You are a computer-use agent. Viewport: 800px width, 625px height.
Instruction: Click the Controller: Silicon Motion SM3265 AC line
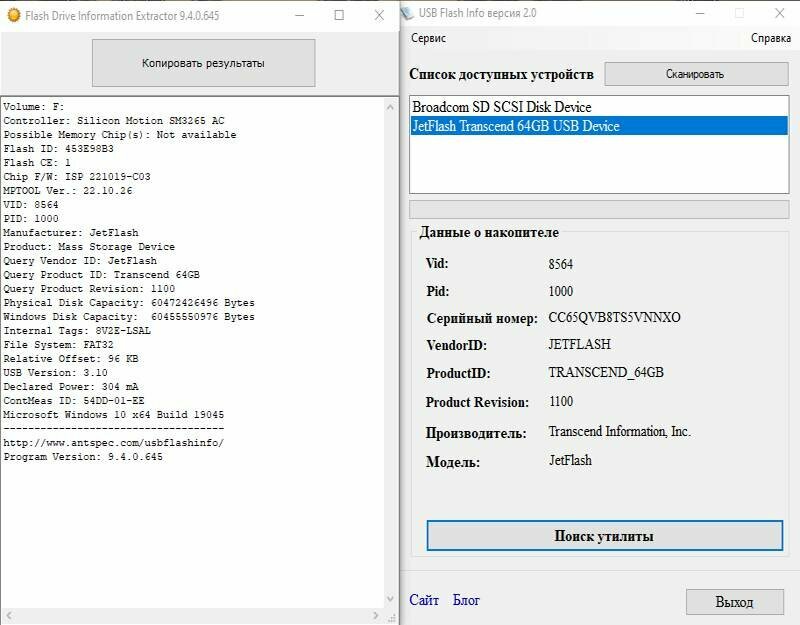point(114,121)
